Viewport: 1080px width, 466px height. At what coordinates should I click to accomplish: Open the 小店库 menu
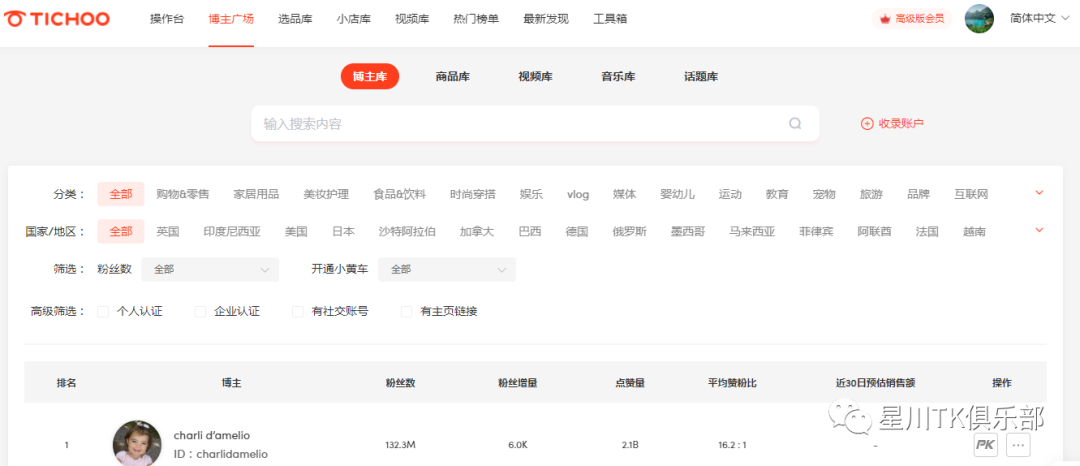click(354, 19)
